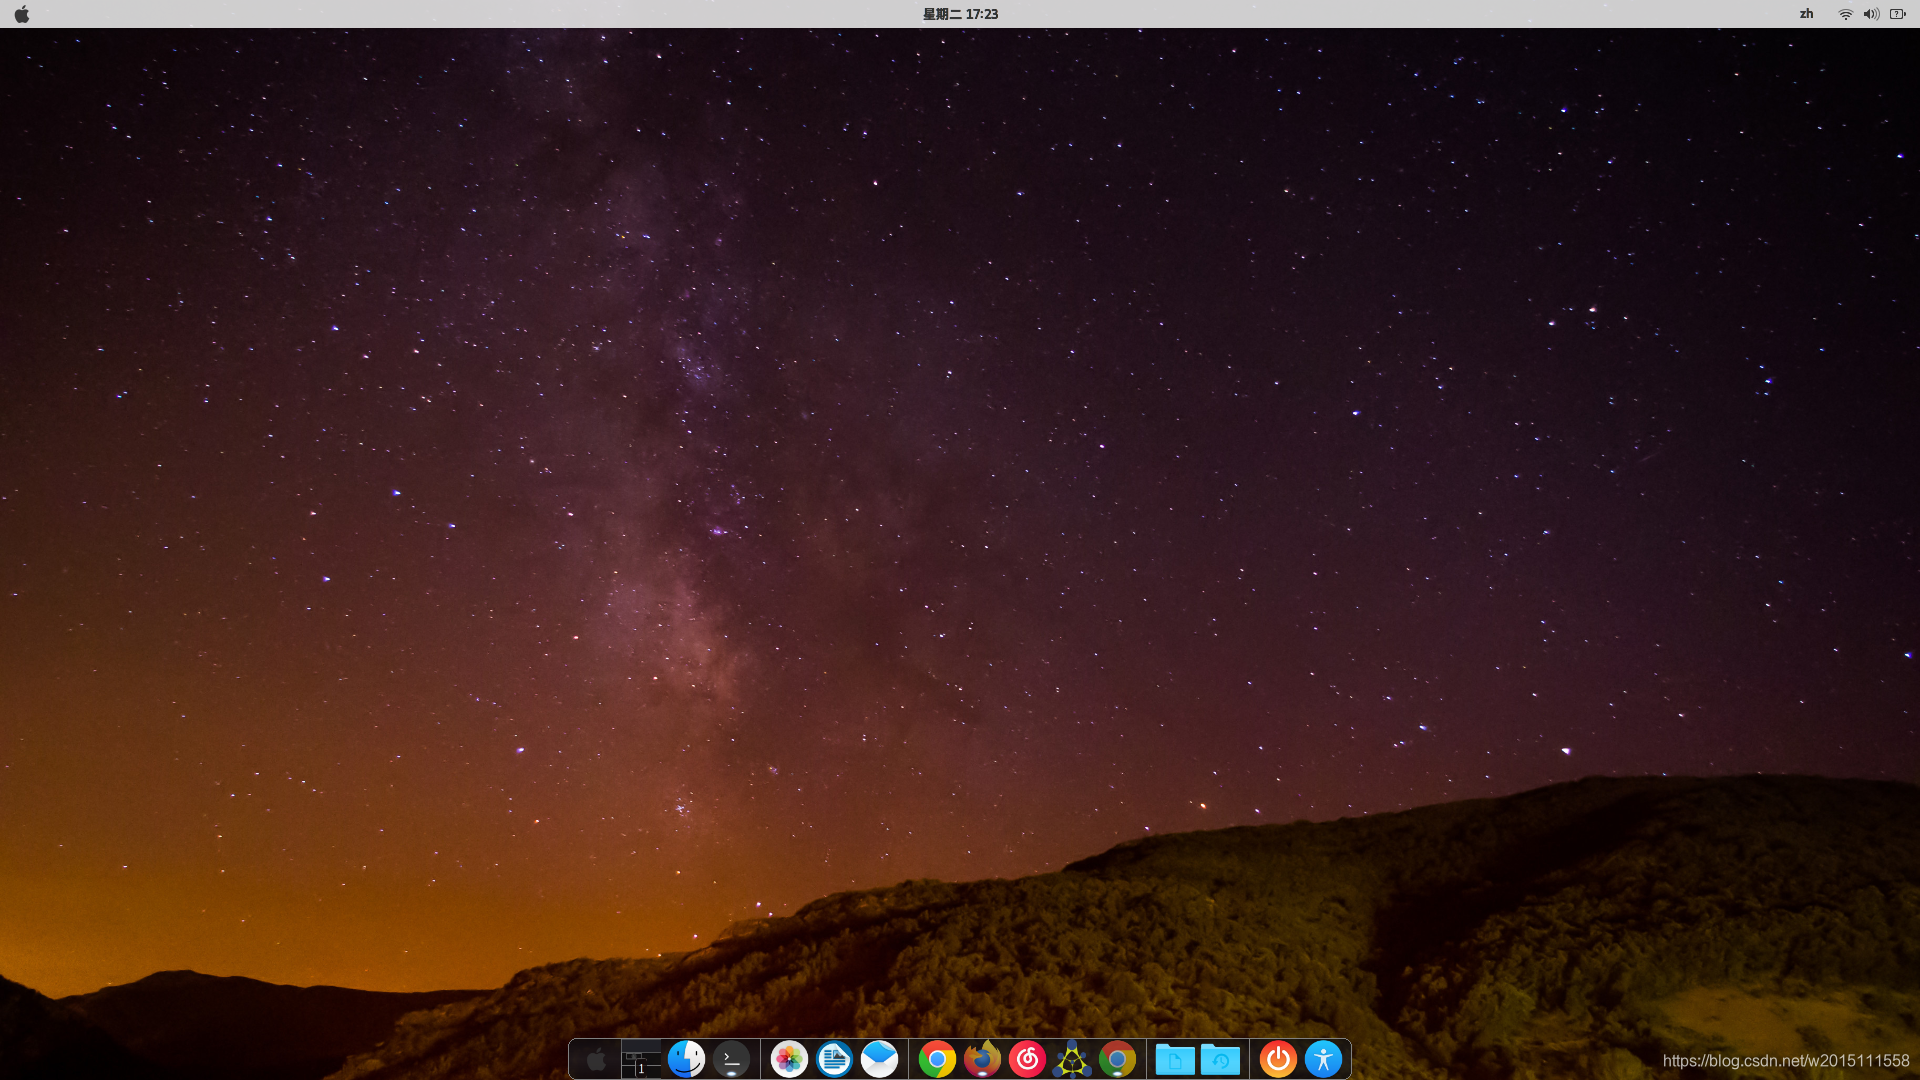Open the blue documents folder in dock
Image resolution: width=1920 pixels, height=1080 pixels.
click(1175, 1059)
